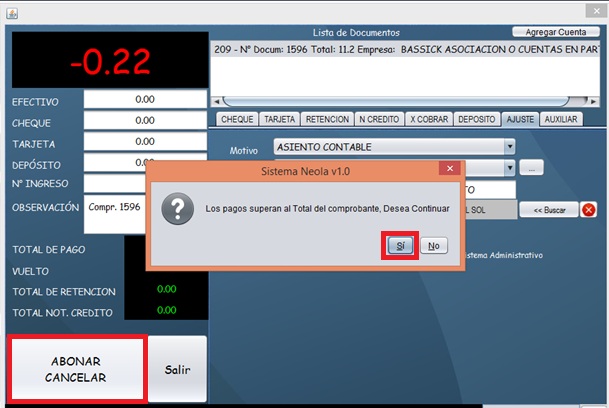Open the second dropdown below Motivo
The image size is (609, 408).
point(510,168)
